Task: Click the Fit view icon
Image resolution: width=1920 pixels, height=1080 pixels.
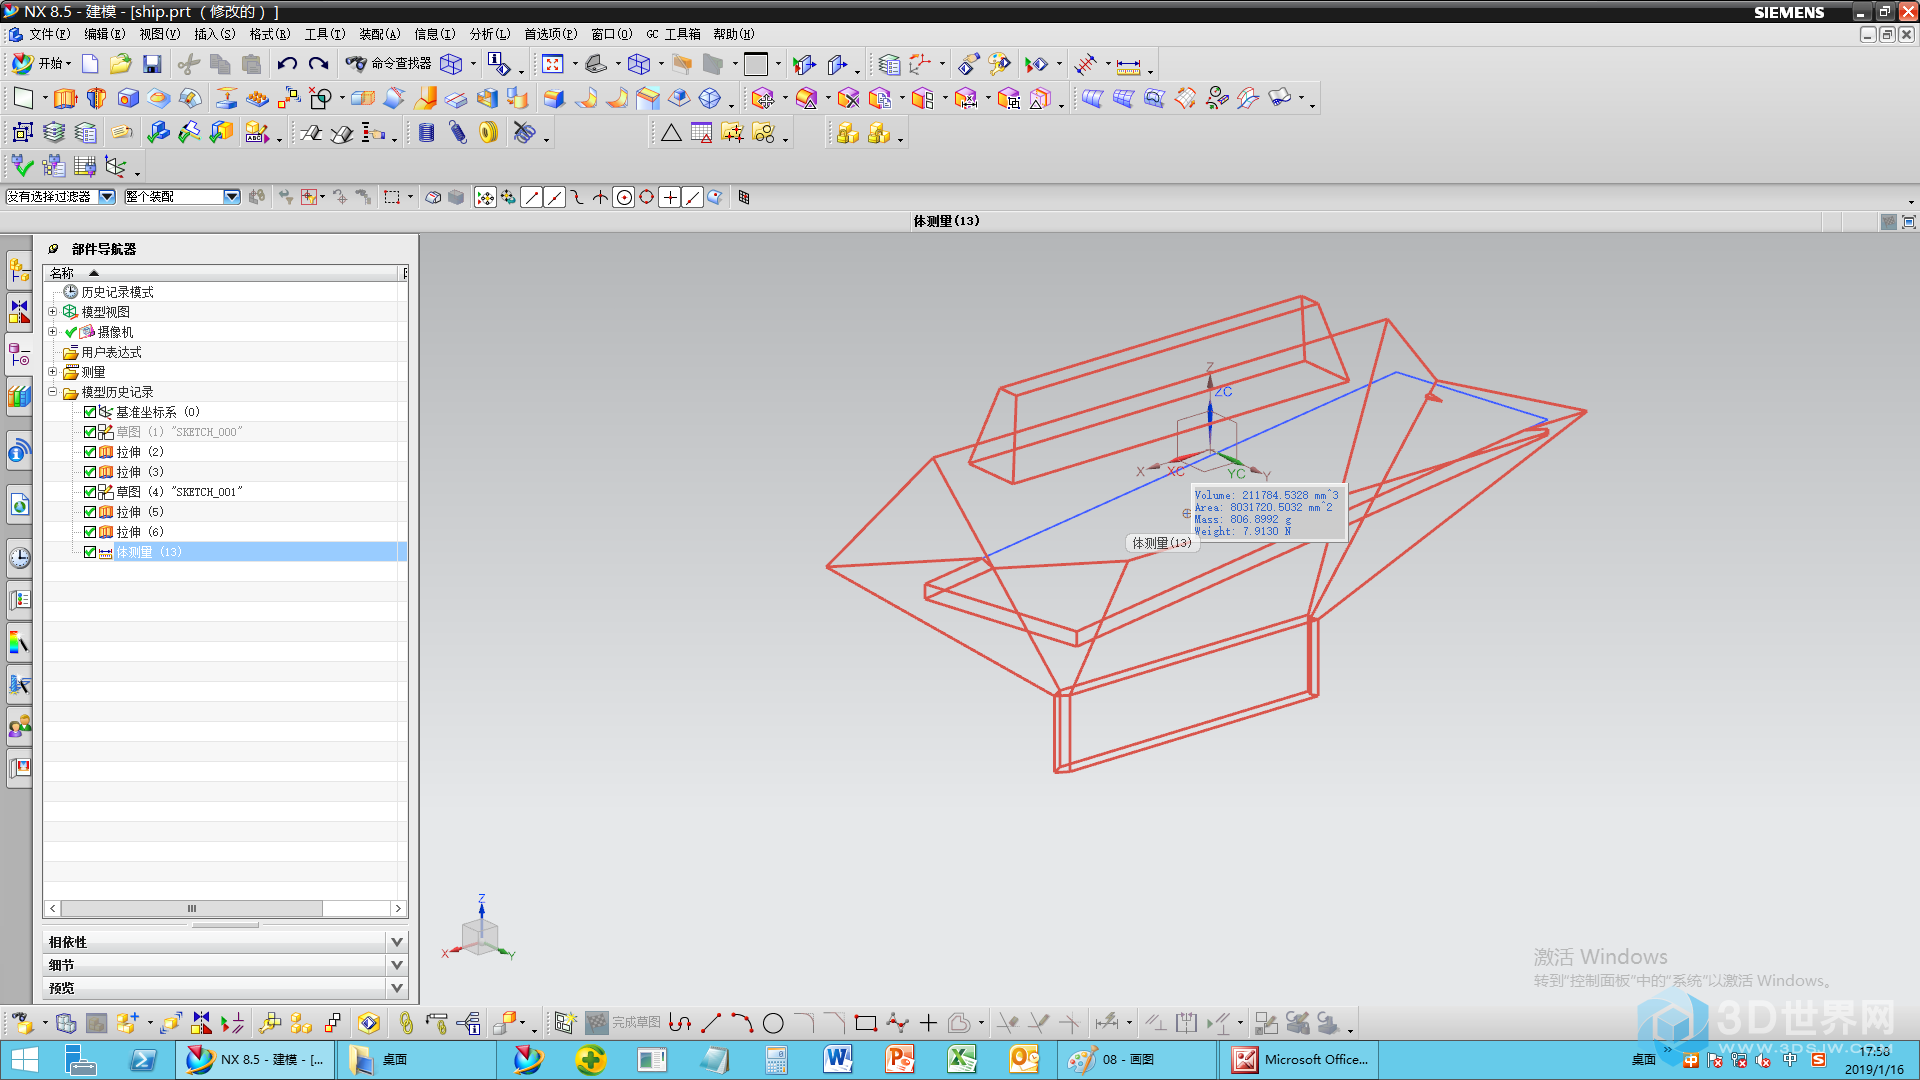Action: tap(553, 64)
